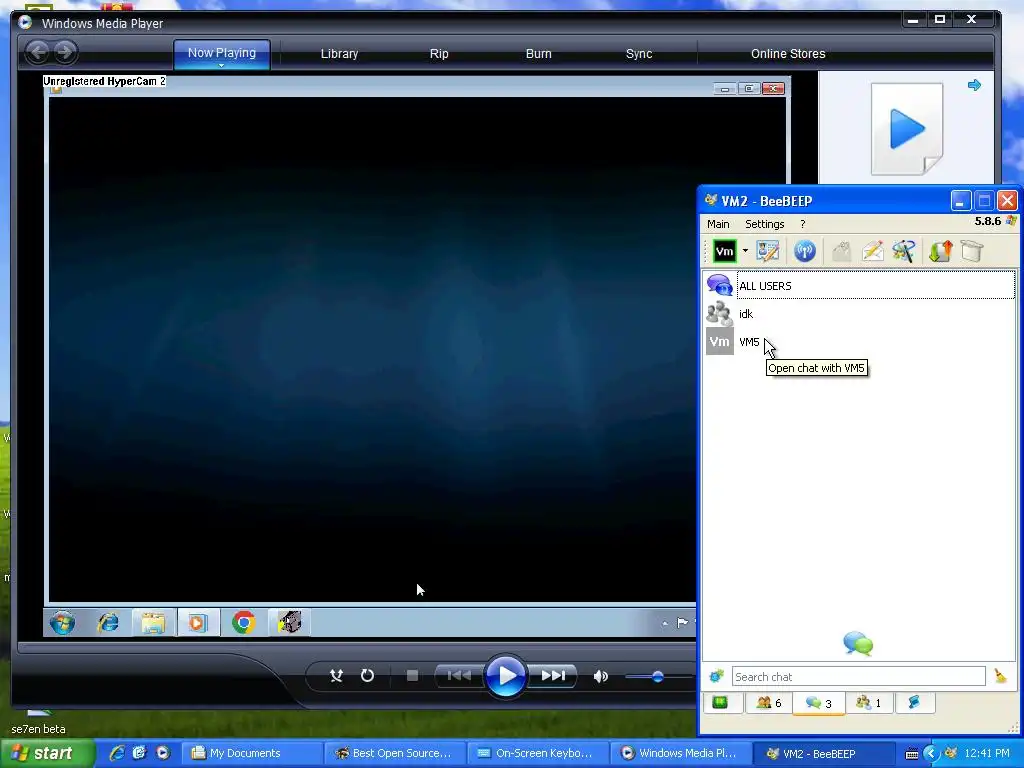Click the gear icon left of Search chat
Image resolution: width=1024 pixels, height=768 pixels.
pos(716,677)
